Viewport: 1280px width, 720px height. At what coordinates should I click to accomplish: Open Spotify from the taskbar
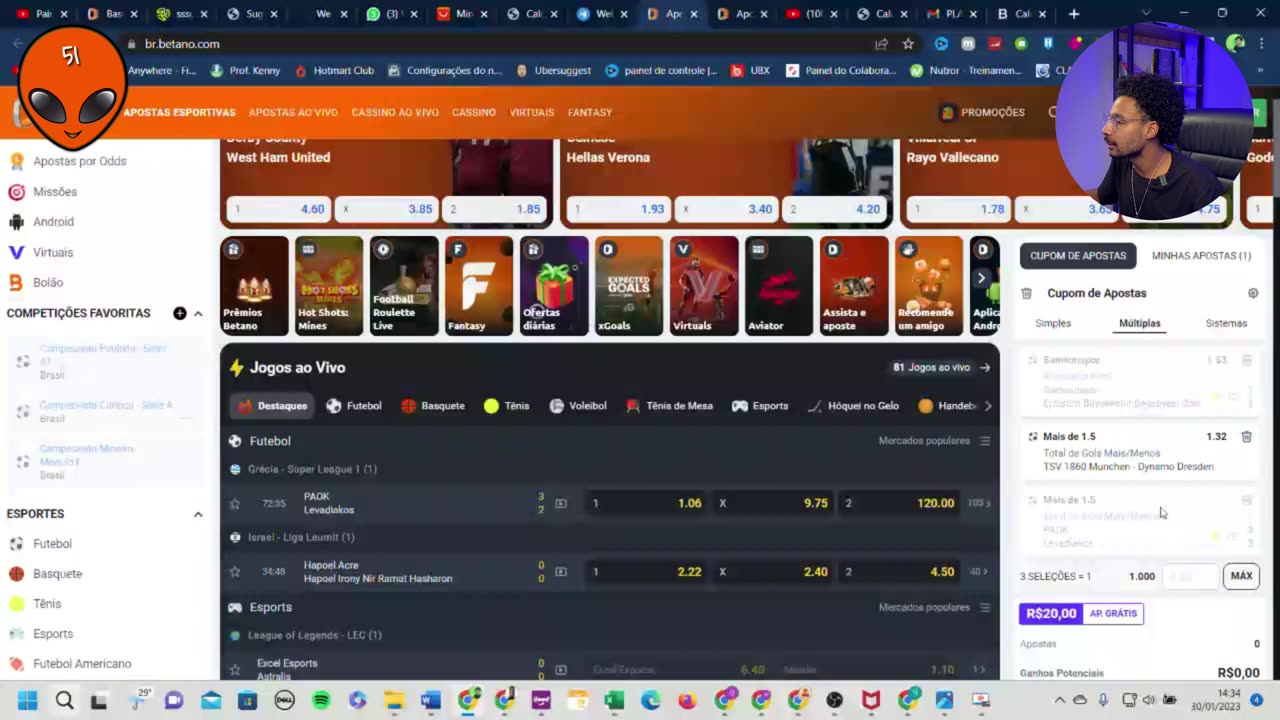click(x=321, y=700)
